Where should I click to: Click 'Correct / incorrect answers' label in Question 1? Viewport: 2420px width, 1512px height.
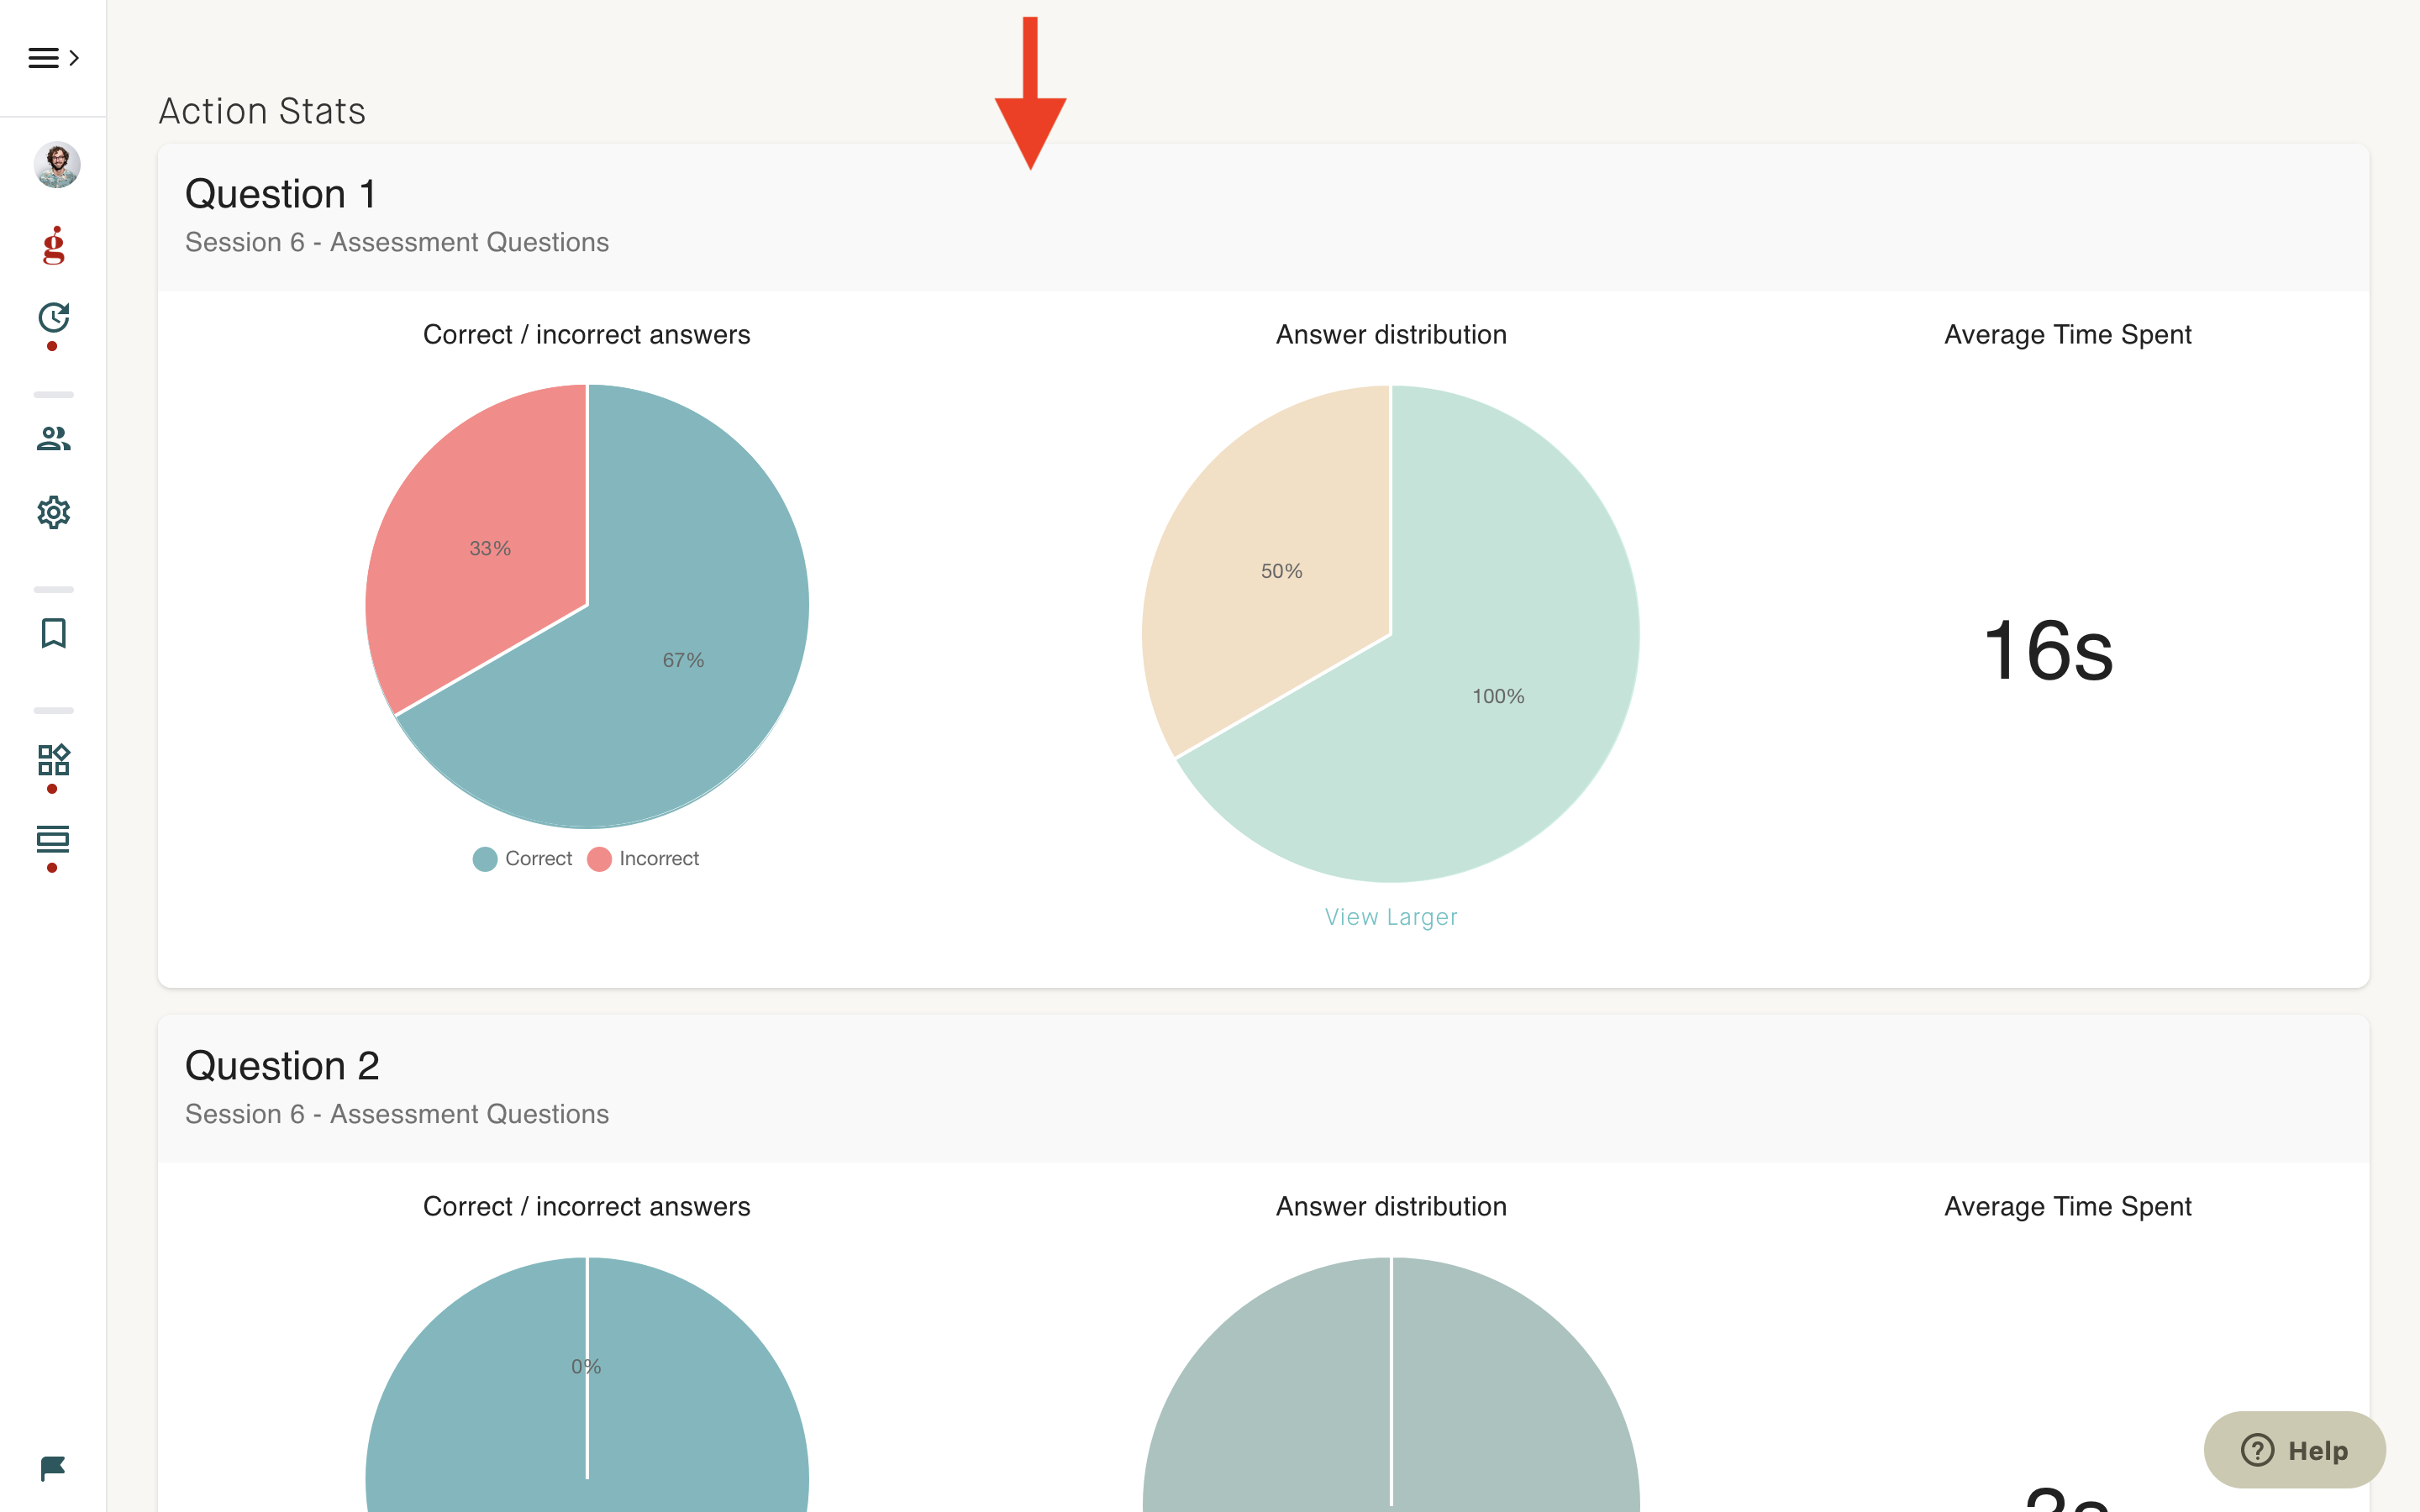pyautogui.click(x=586, y=334)
